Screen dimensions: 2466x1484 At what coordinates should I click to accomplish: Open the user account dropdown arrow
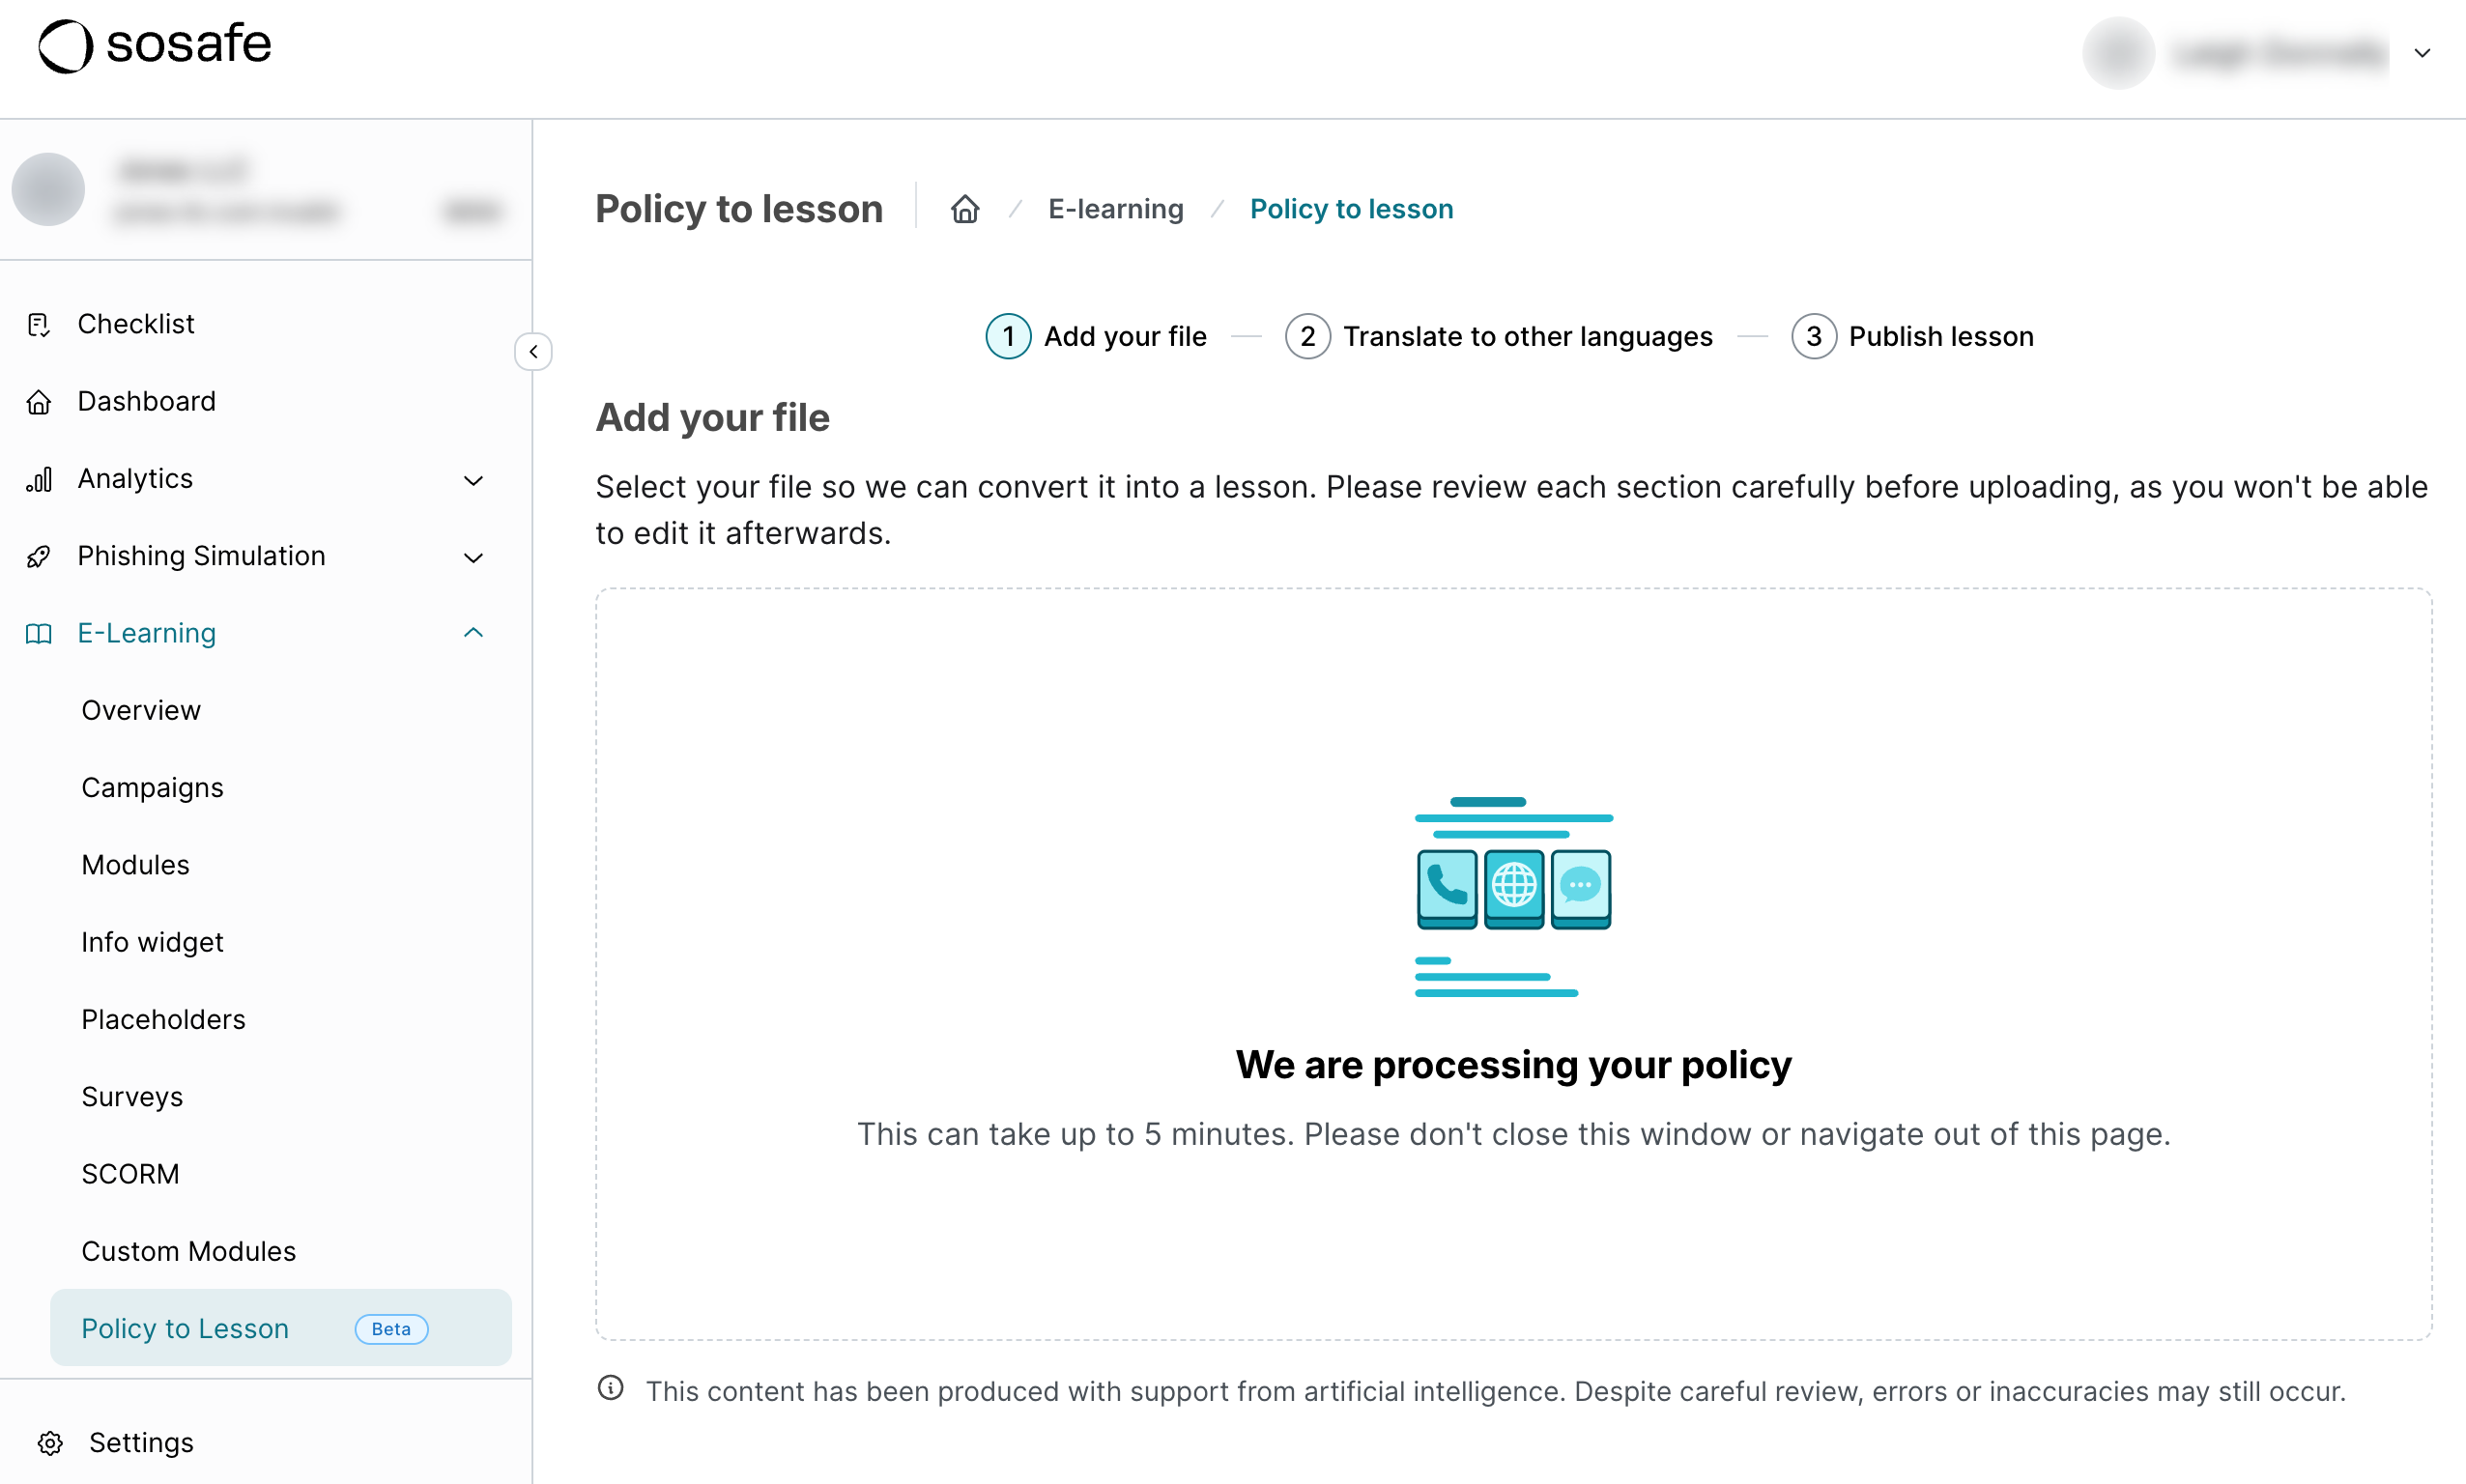(x=2421, y=53)
